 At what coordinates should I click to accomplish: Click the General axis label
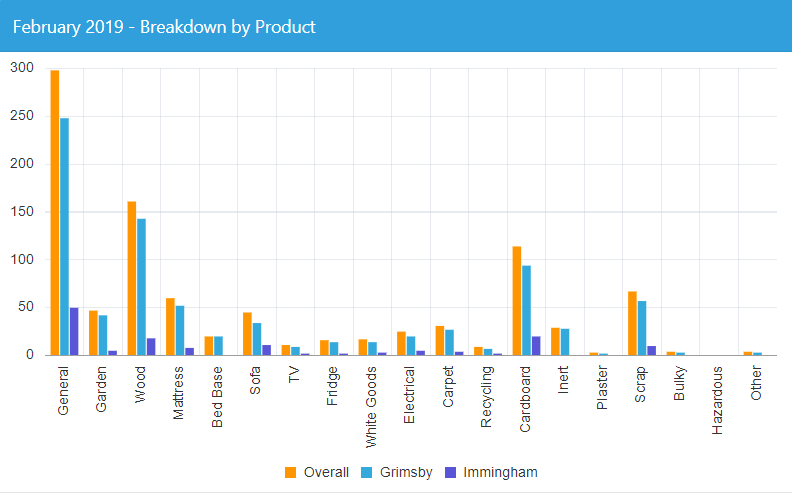63,391
